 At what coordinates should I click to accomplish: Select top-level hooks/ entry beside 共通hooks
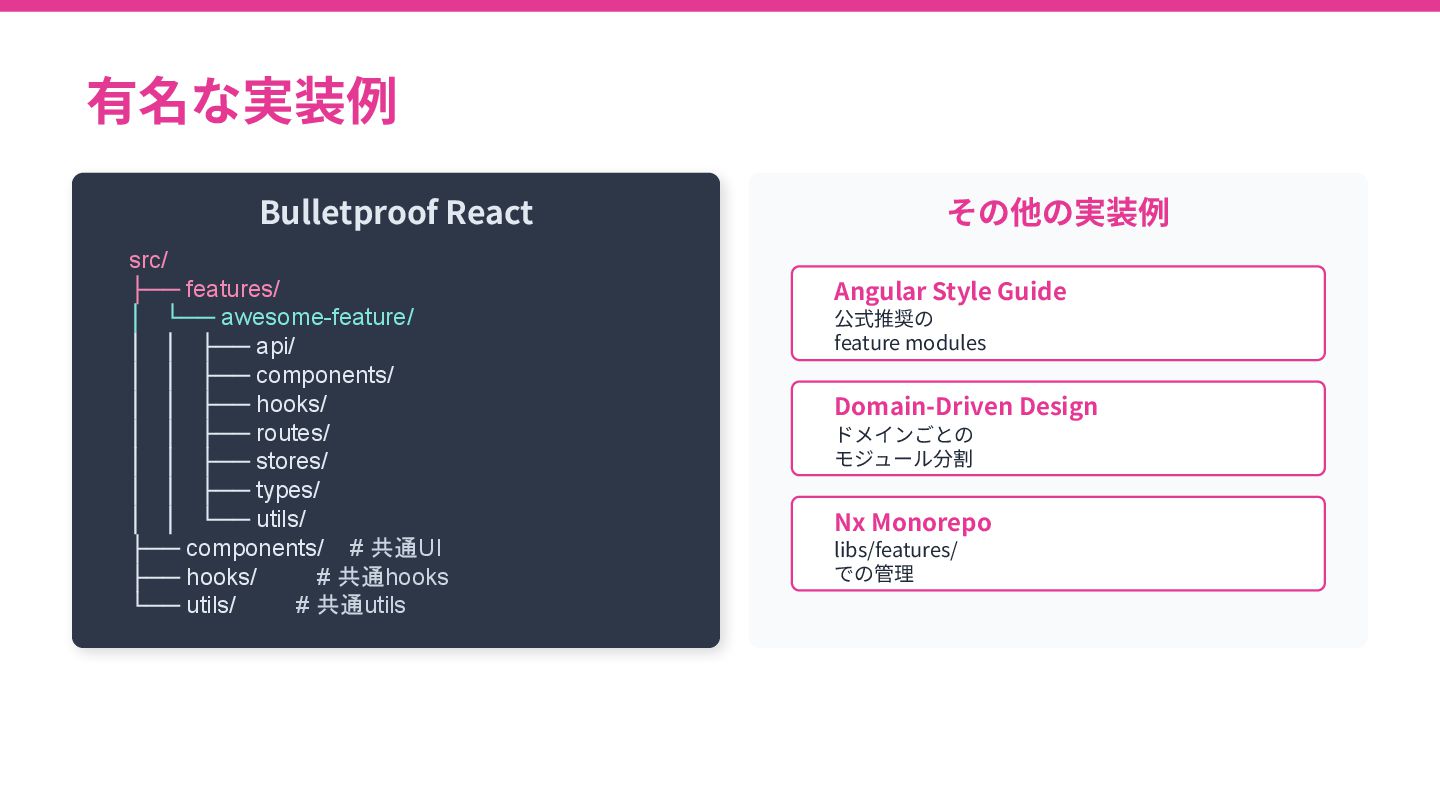click(x=221, y=577)
